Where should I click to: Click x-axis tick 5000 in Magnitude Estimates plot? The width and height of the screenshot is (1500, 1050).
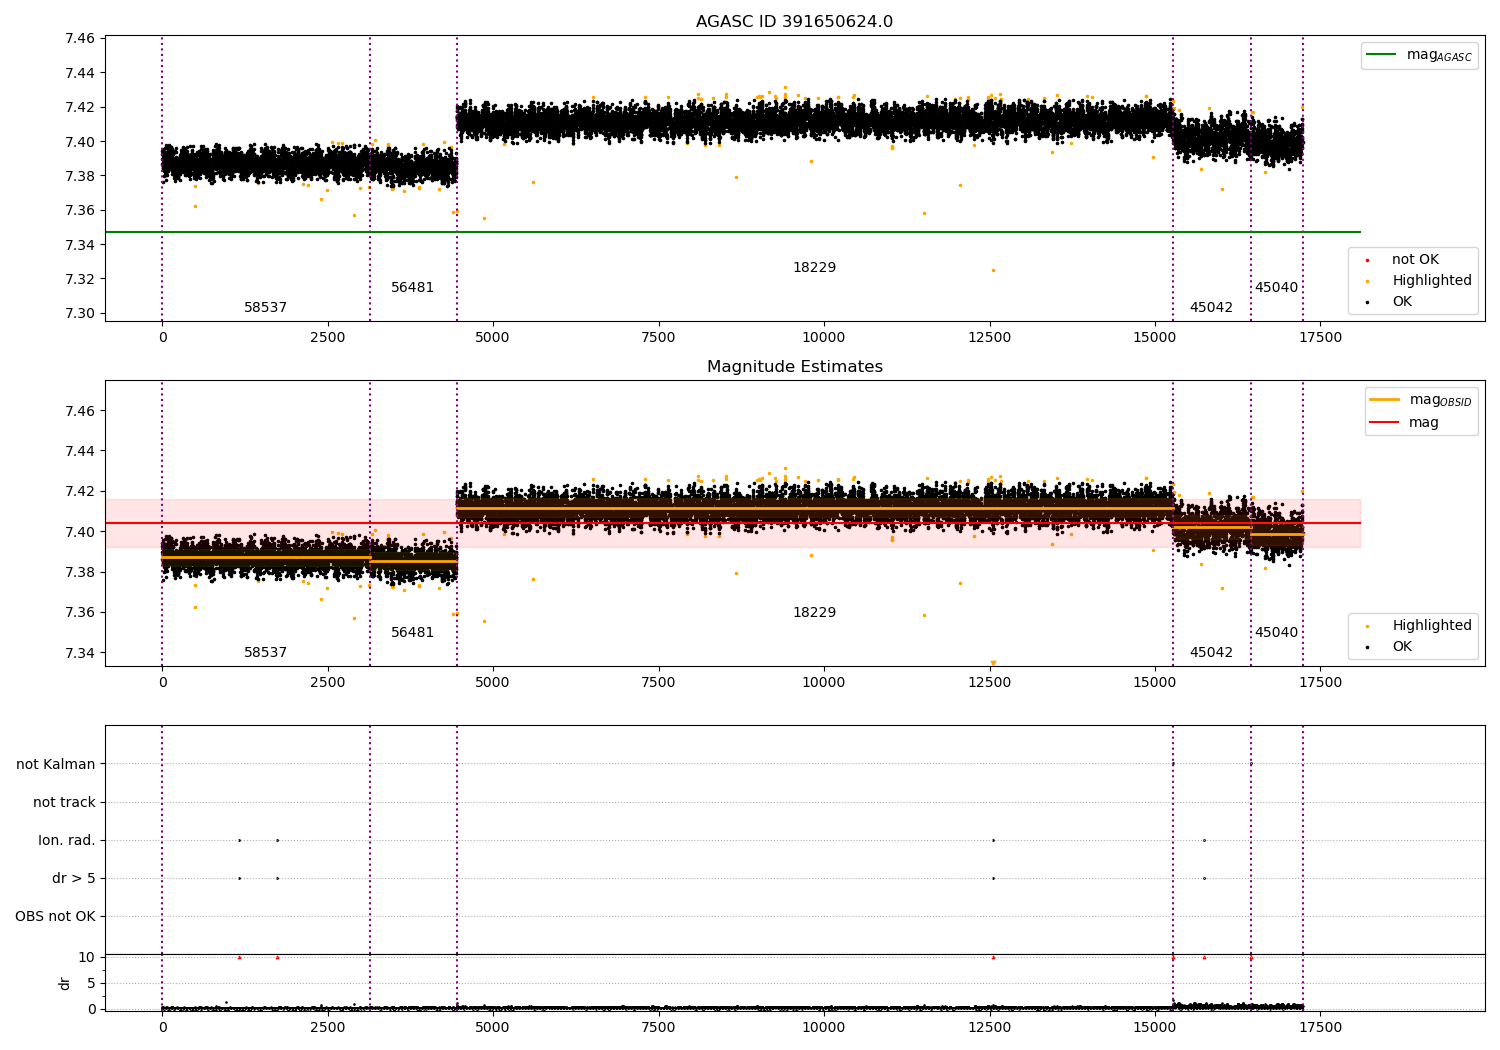(x=493, y=682)
